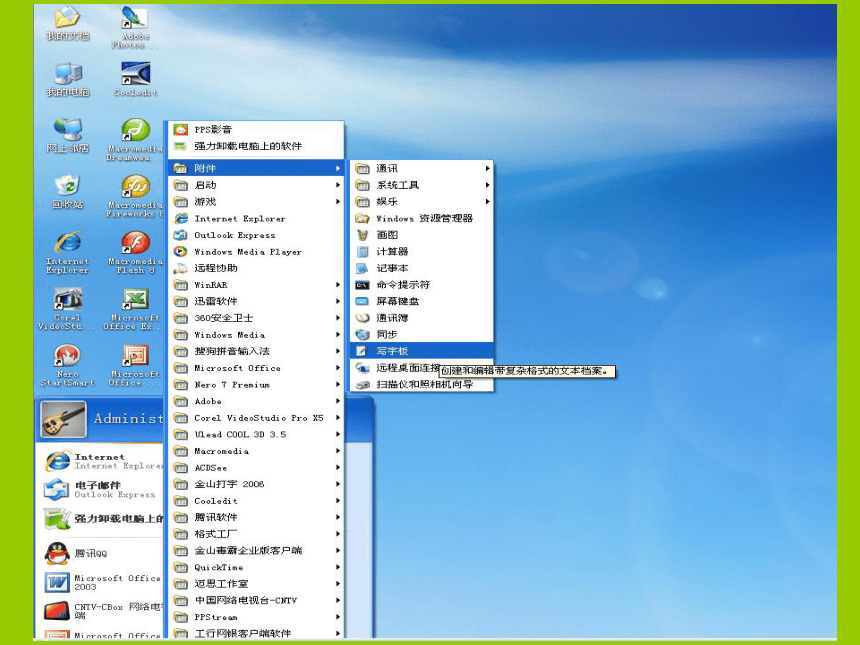Open Microsoft Office Word 2003 in Start menu

[x=103, y=582]
